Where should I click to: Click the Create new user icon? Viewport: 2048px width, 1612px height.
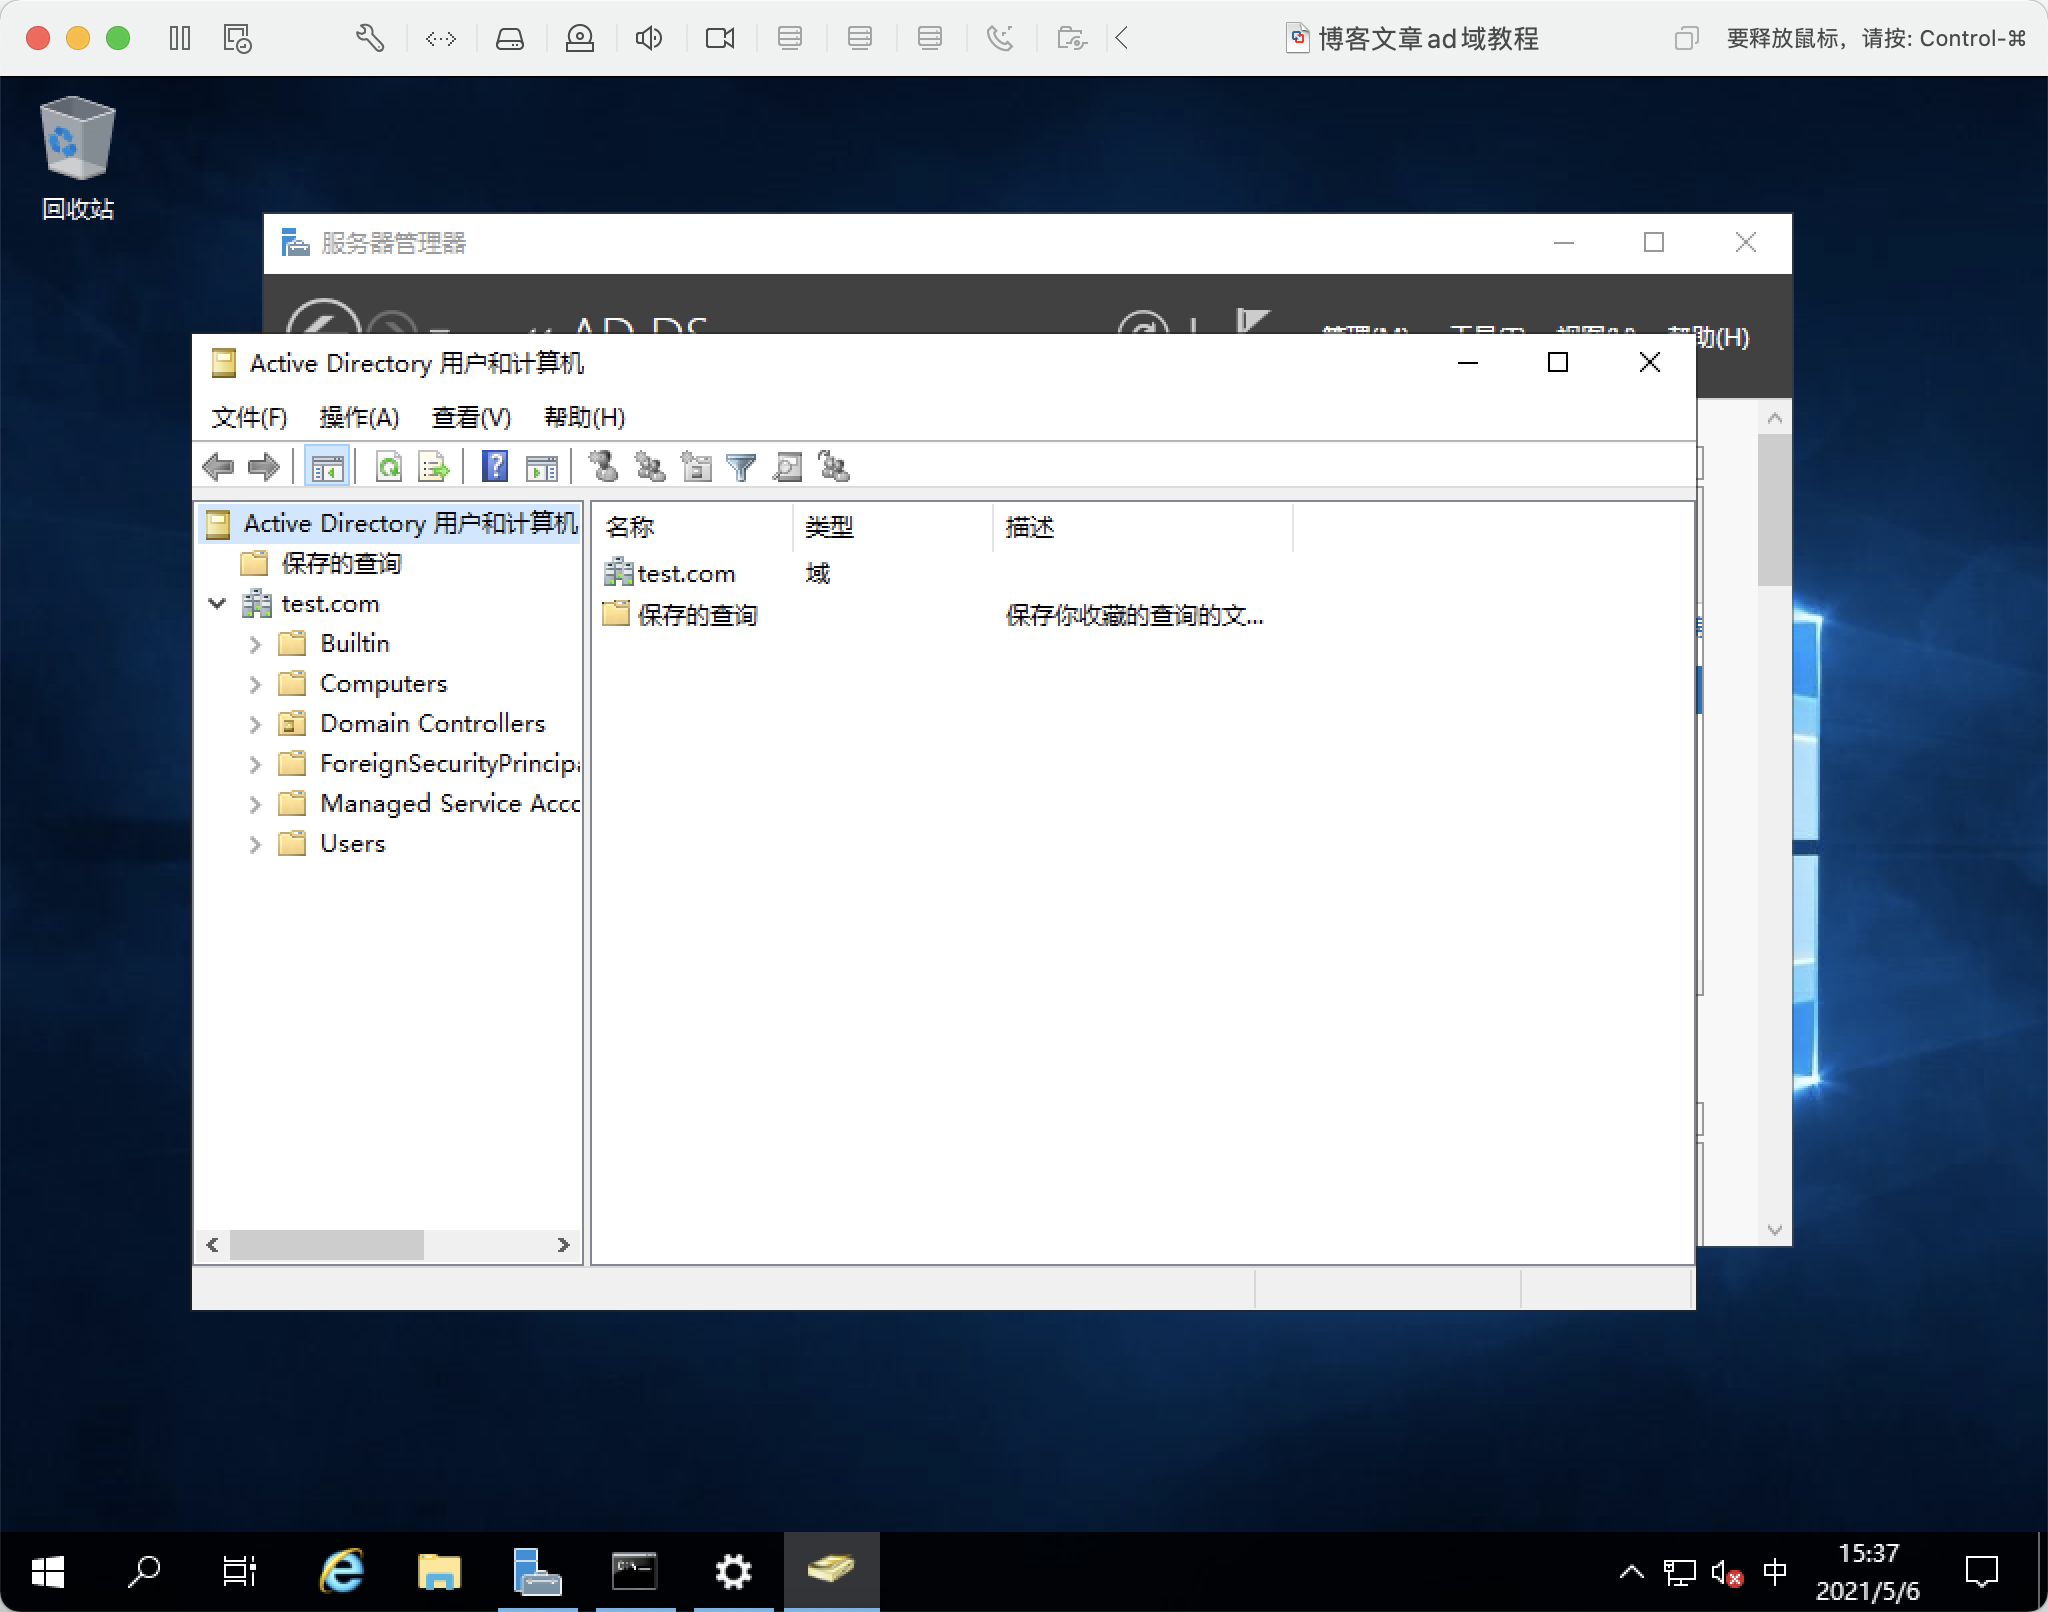[603, 467]
